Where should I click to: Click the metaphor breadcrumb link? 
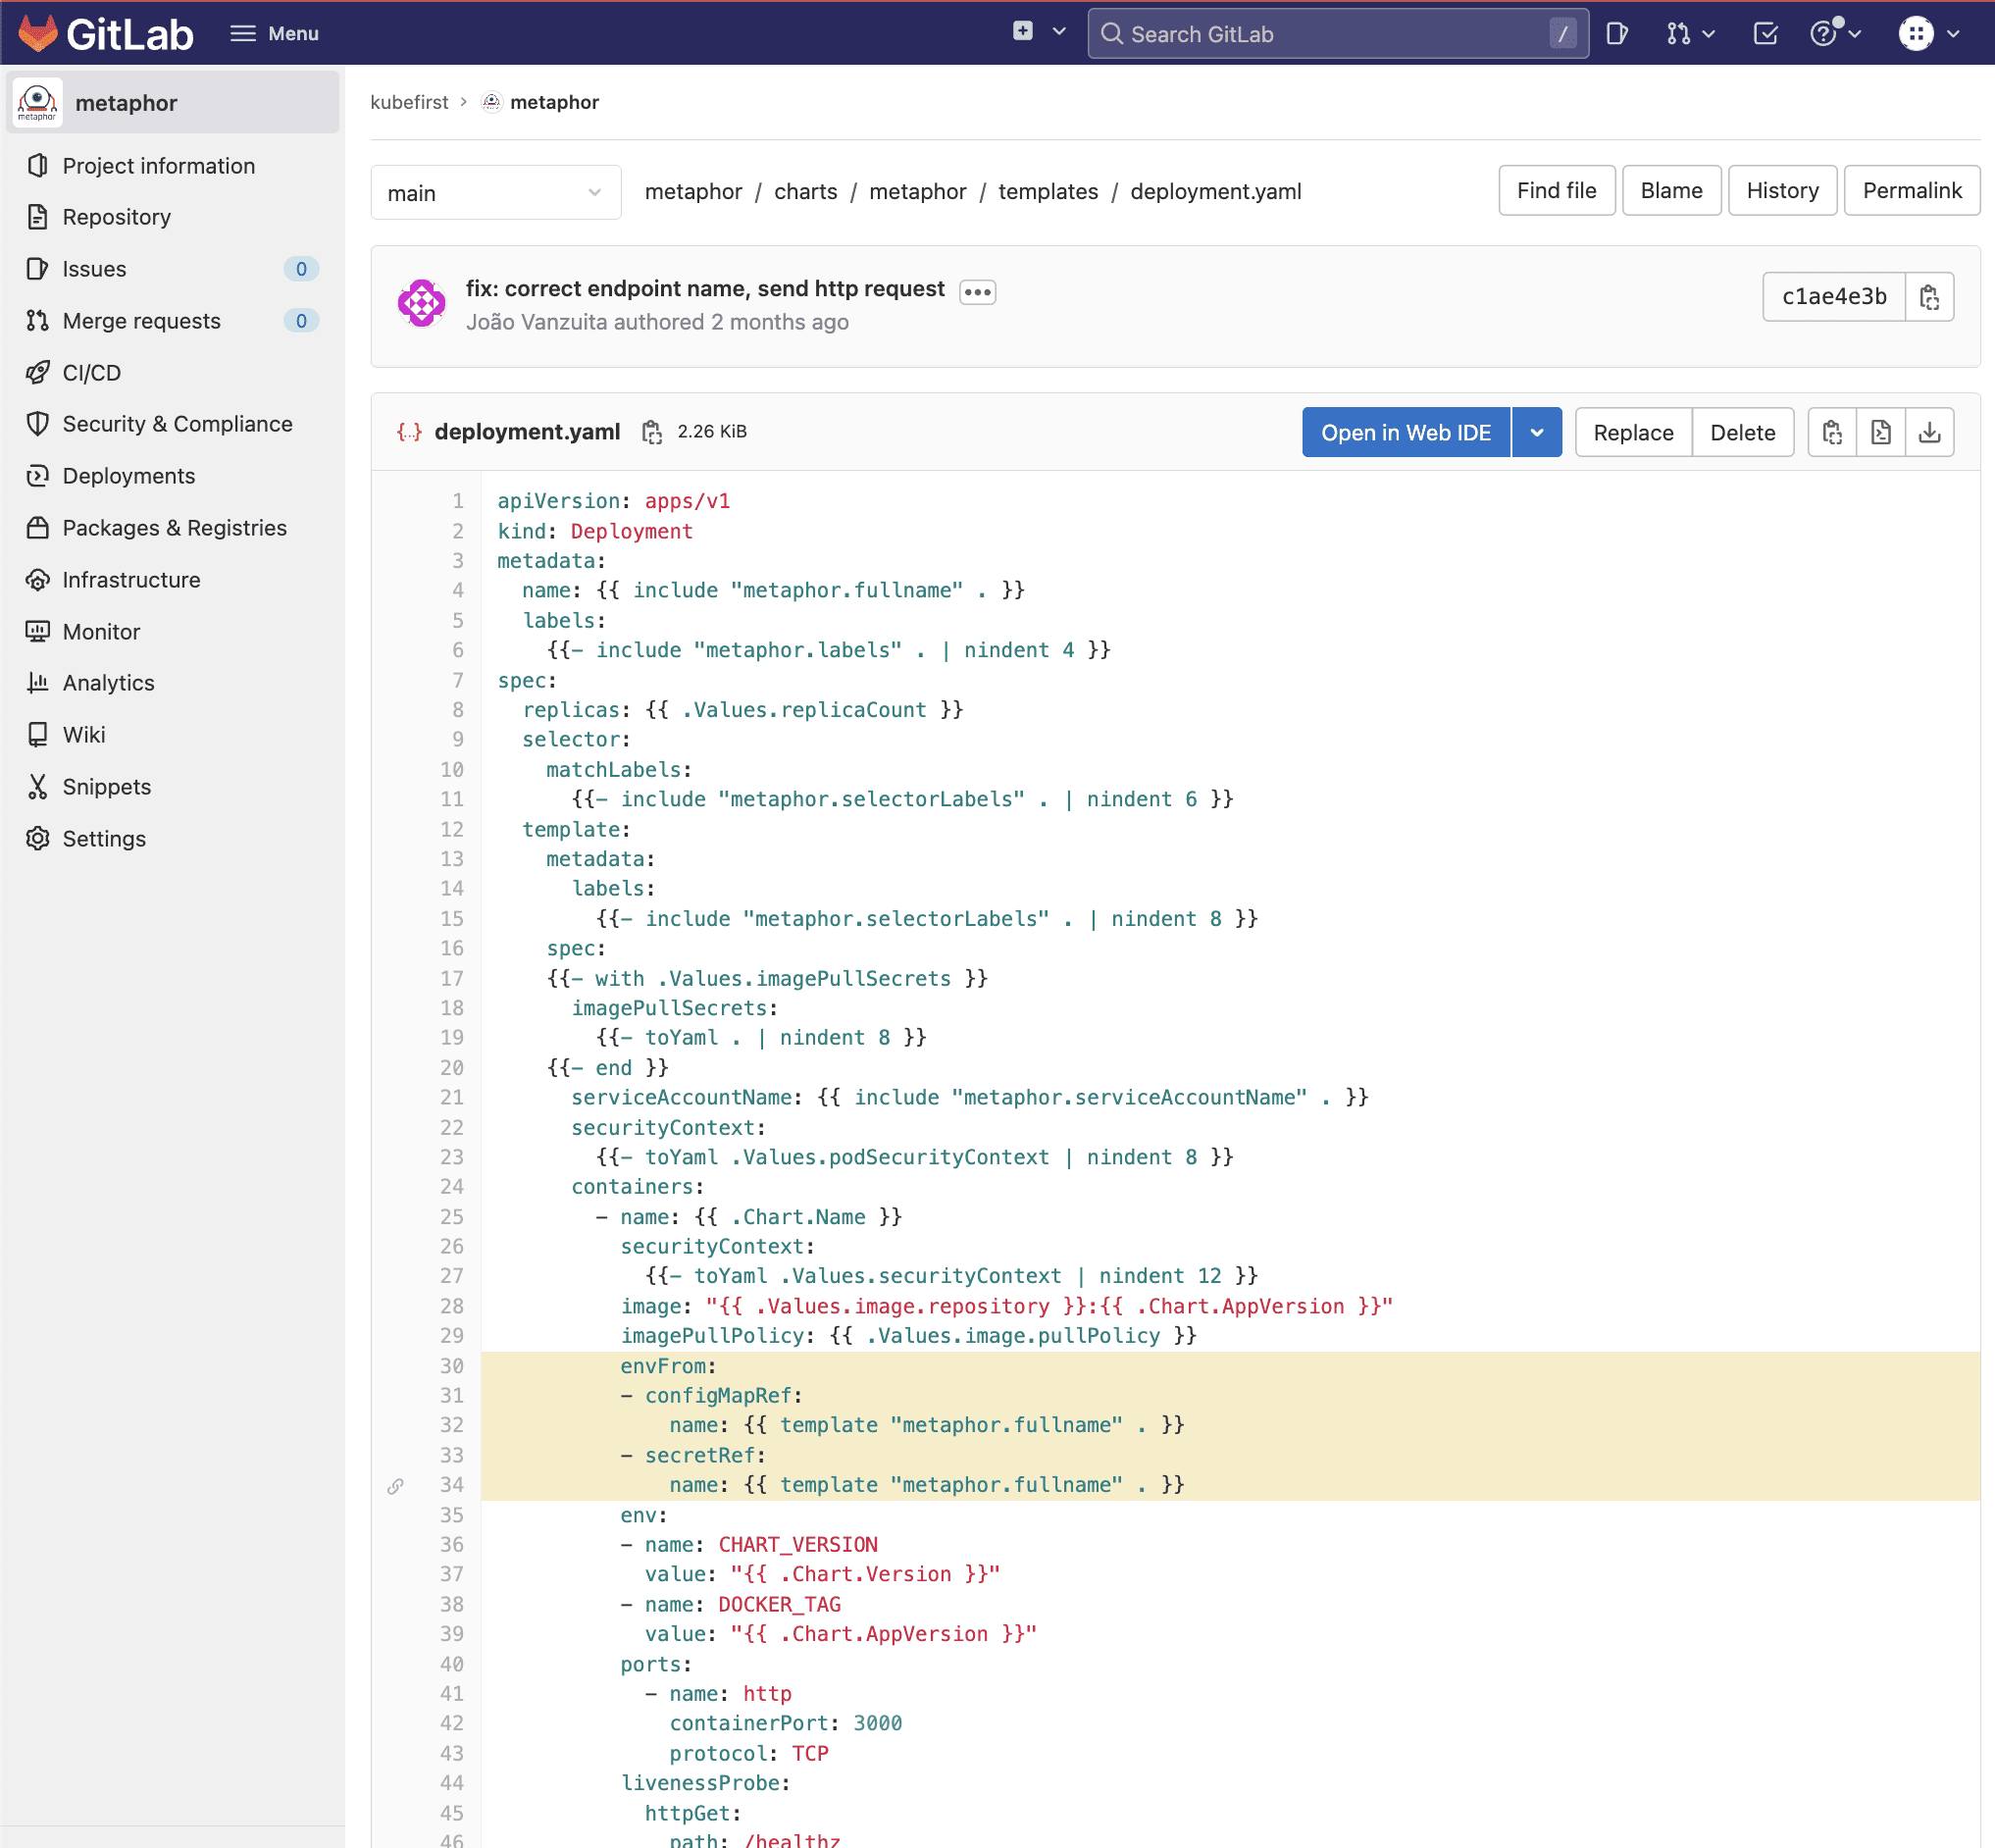554,102
